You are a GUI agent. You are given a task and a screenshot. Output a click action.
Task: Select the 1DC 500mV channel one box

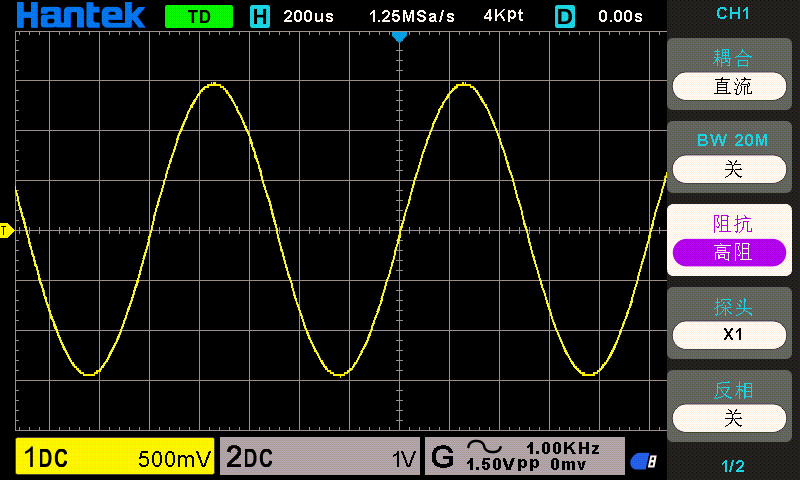point(116,458)
